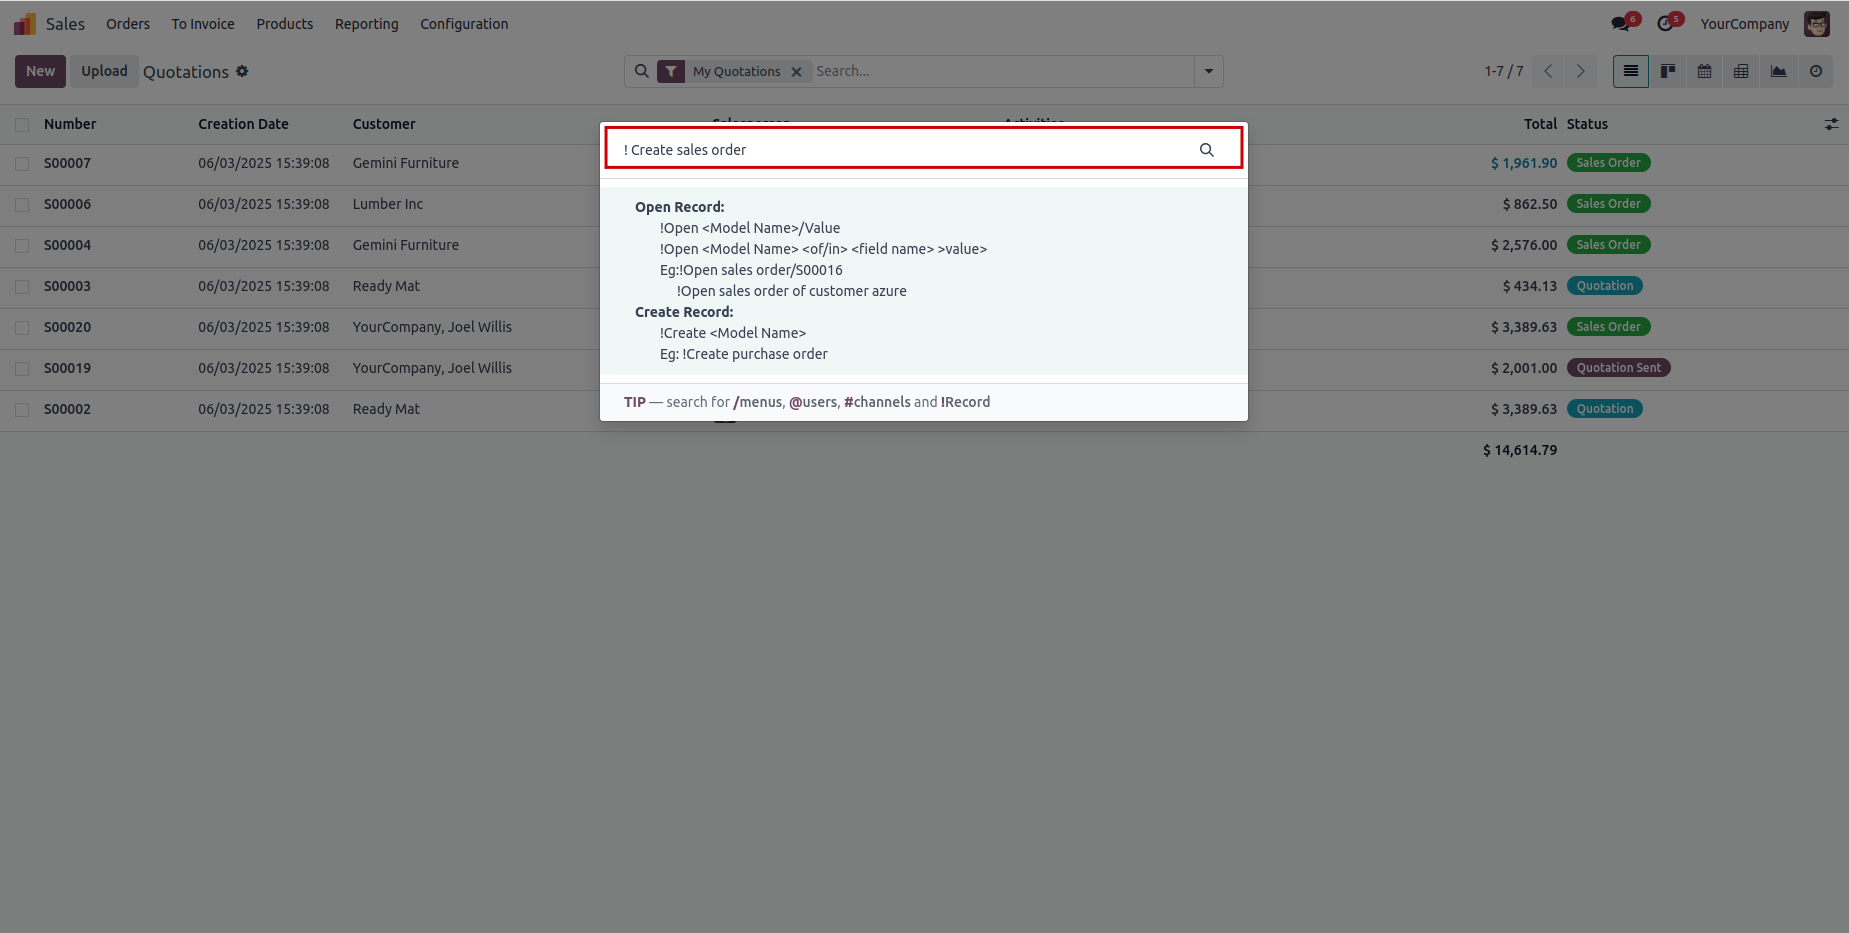
Task: Switch to Kanban view
Action: pyautogui.click(x=1668, y=71)
